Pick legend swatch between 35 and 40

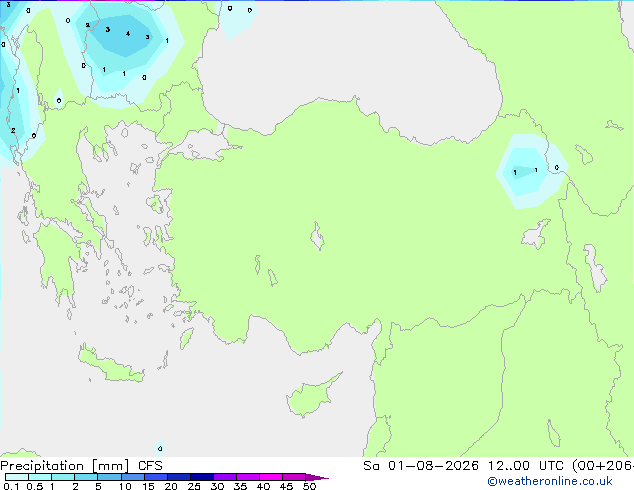coord(248,477)
